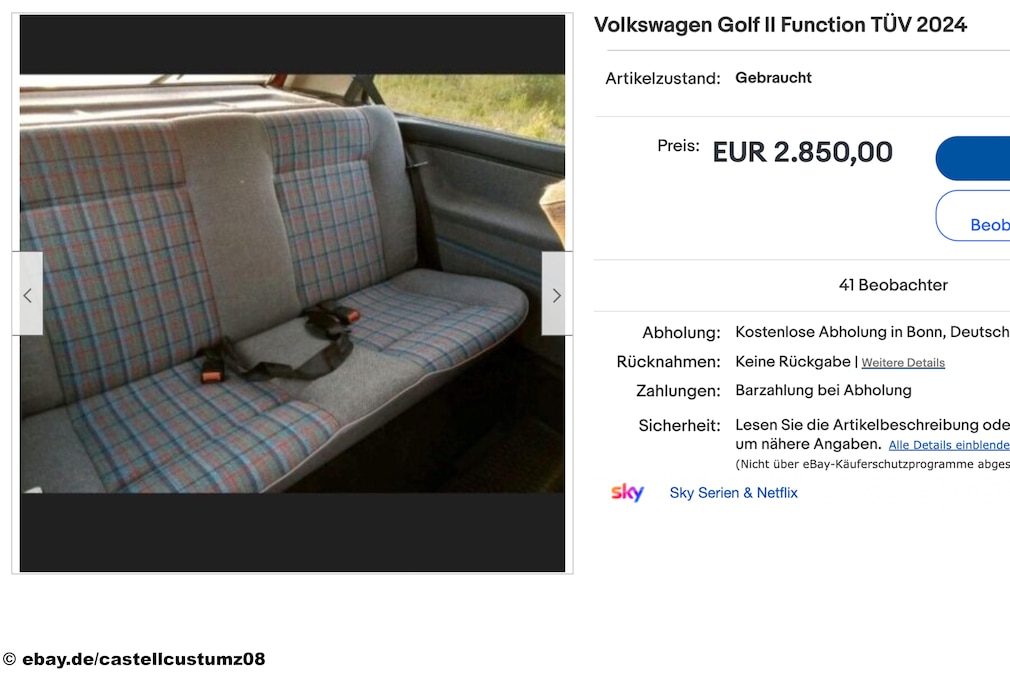
Task: Open the Sky Serien & Netflix link
Action: point(733,493)
